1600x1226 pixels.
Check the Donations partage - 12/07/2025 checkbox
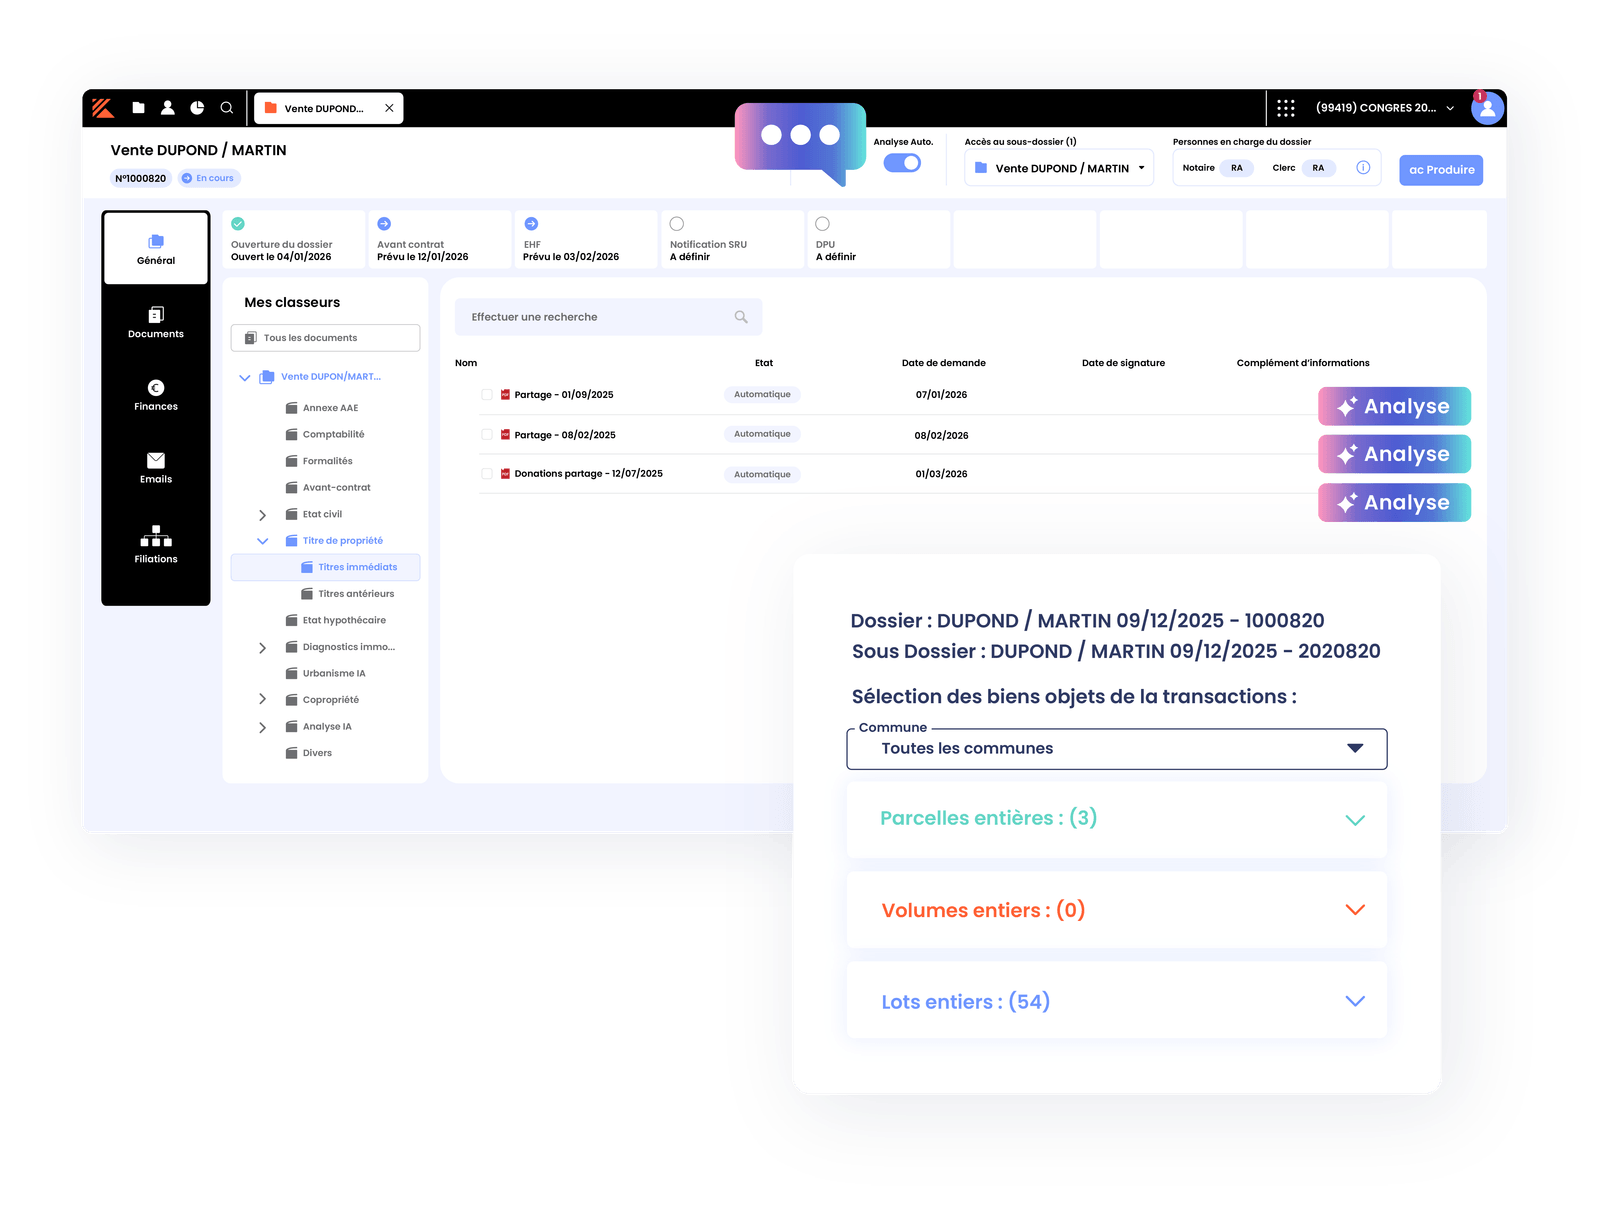pyautogui.click(x=487, y=474)
